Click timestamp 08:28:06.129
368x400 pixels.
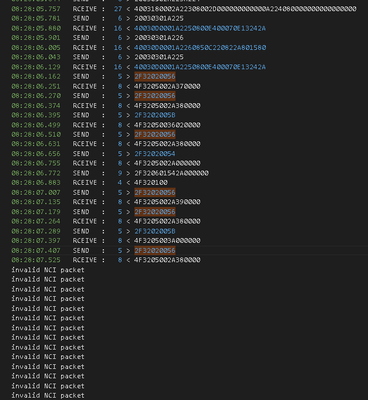pos(36,67)
